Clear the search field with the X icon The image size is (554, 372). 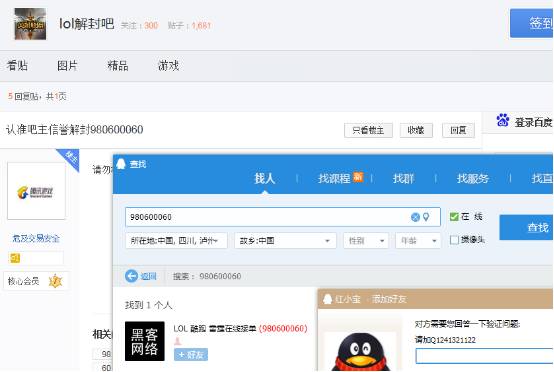click(x=416, y=217)
